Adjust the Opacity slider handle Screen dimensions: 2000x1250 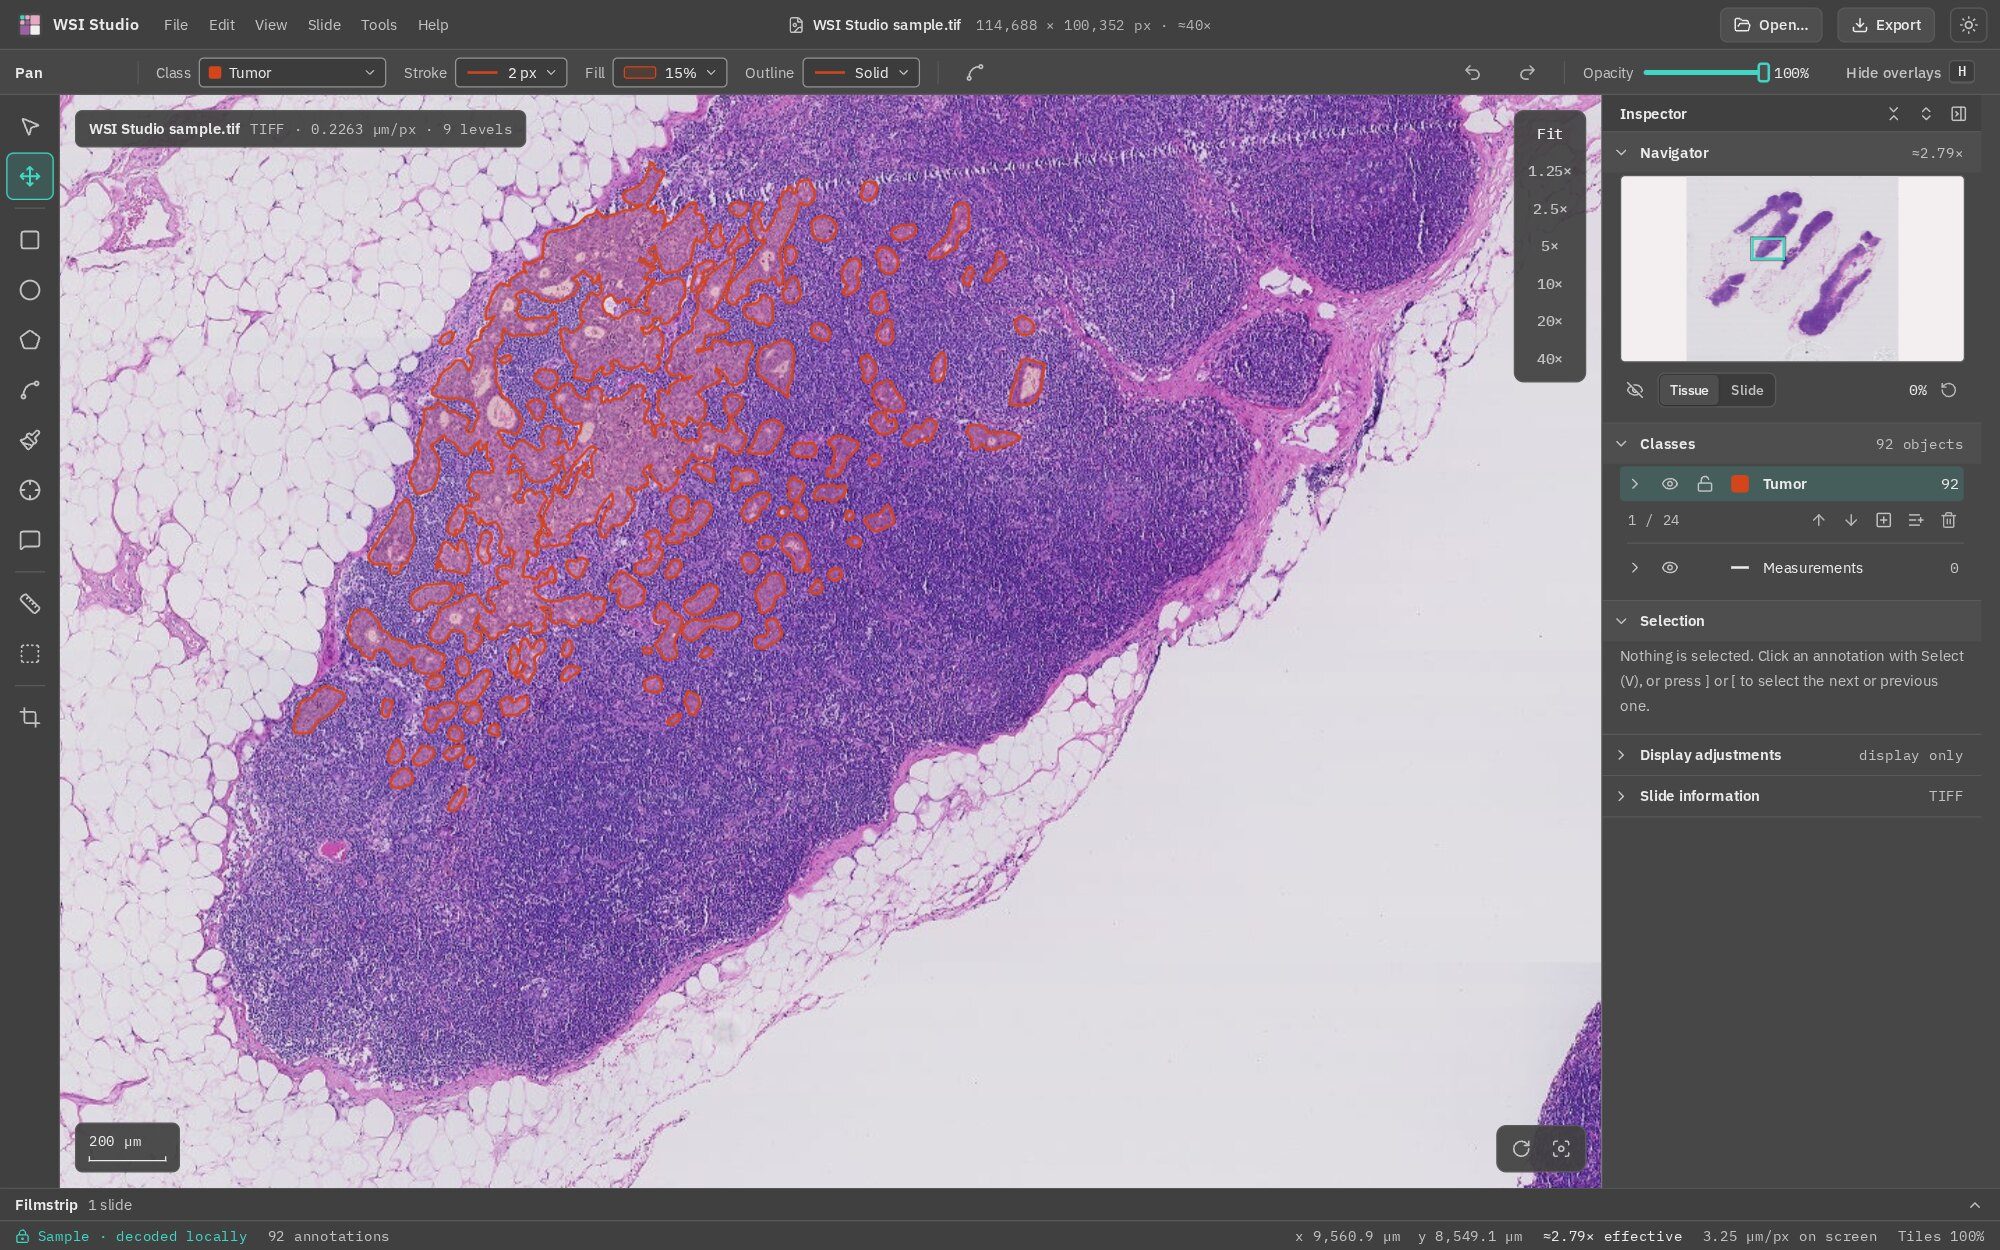1763,73
